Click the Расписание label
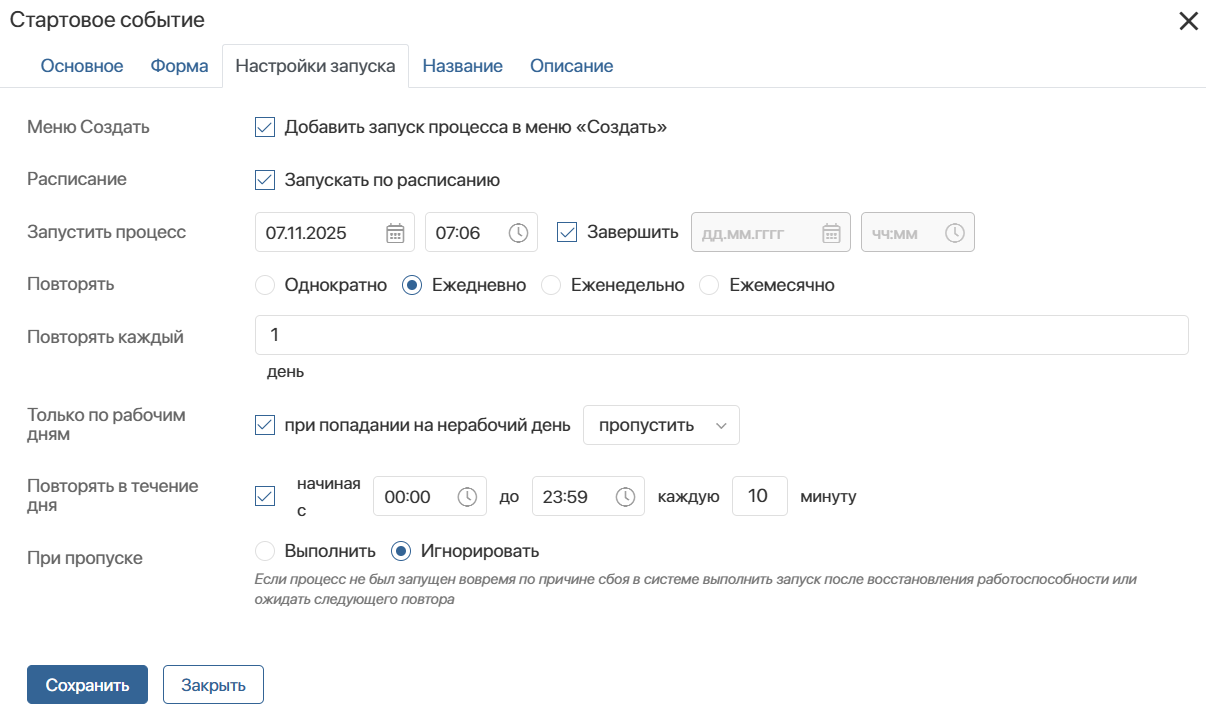The width and height of the screenshot is (1206, 710). tap(77, 179)
